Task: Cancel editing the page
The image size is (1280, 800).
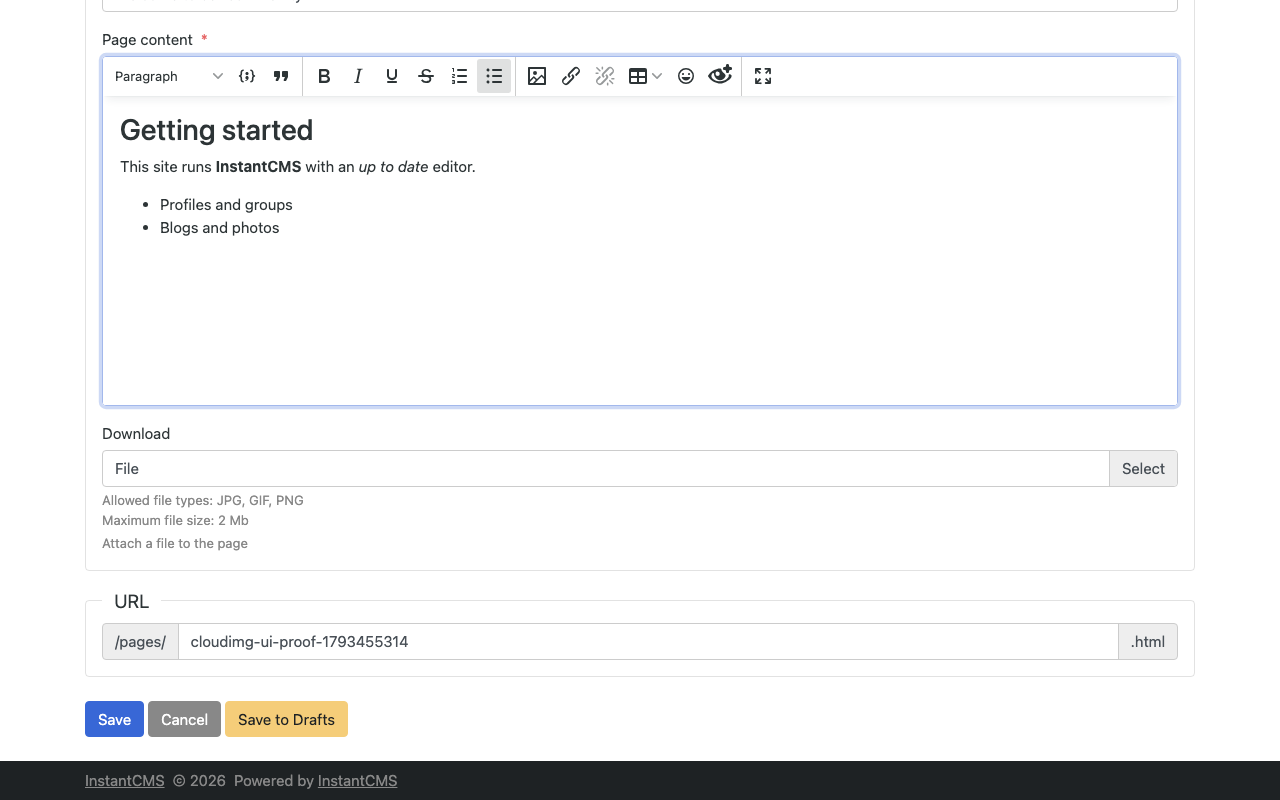Action: [x=184, y=719]
